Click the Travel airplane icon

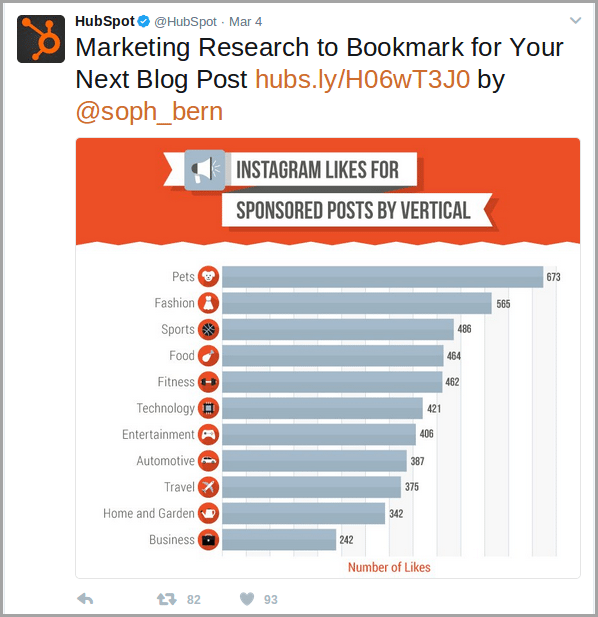(x=208, y=487)
